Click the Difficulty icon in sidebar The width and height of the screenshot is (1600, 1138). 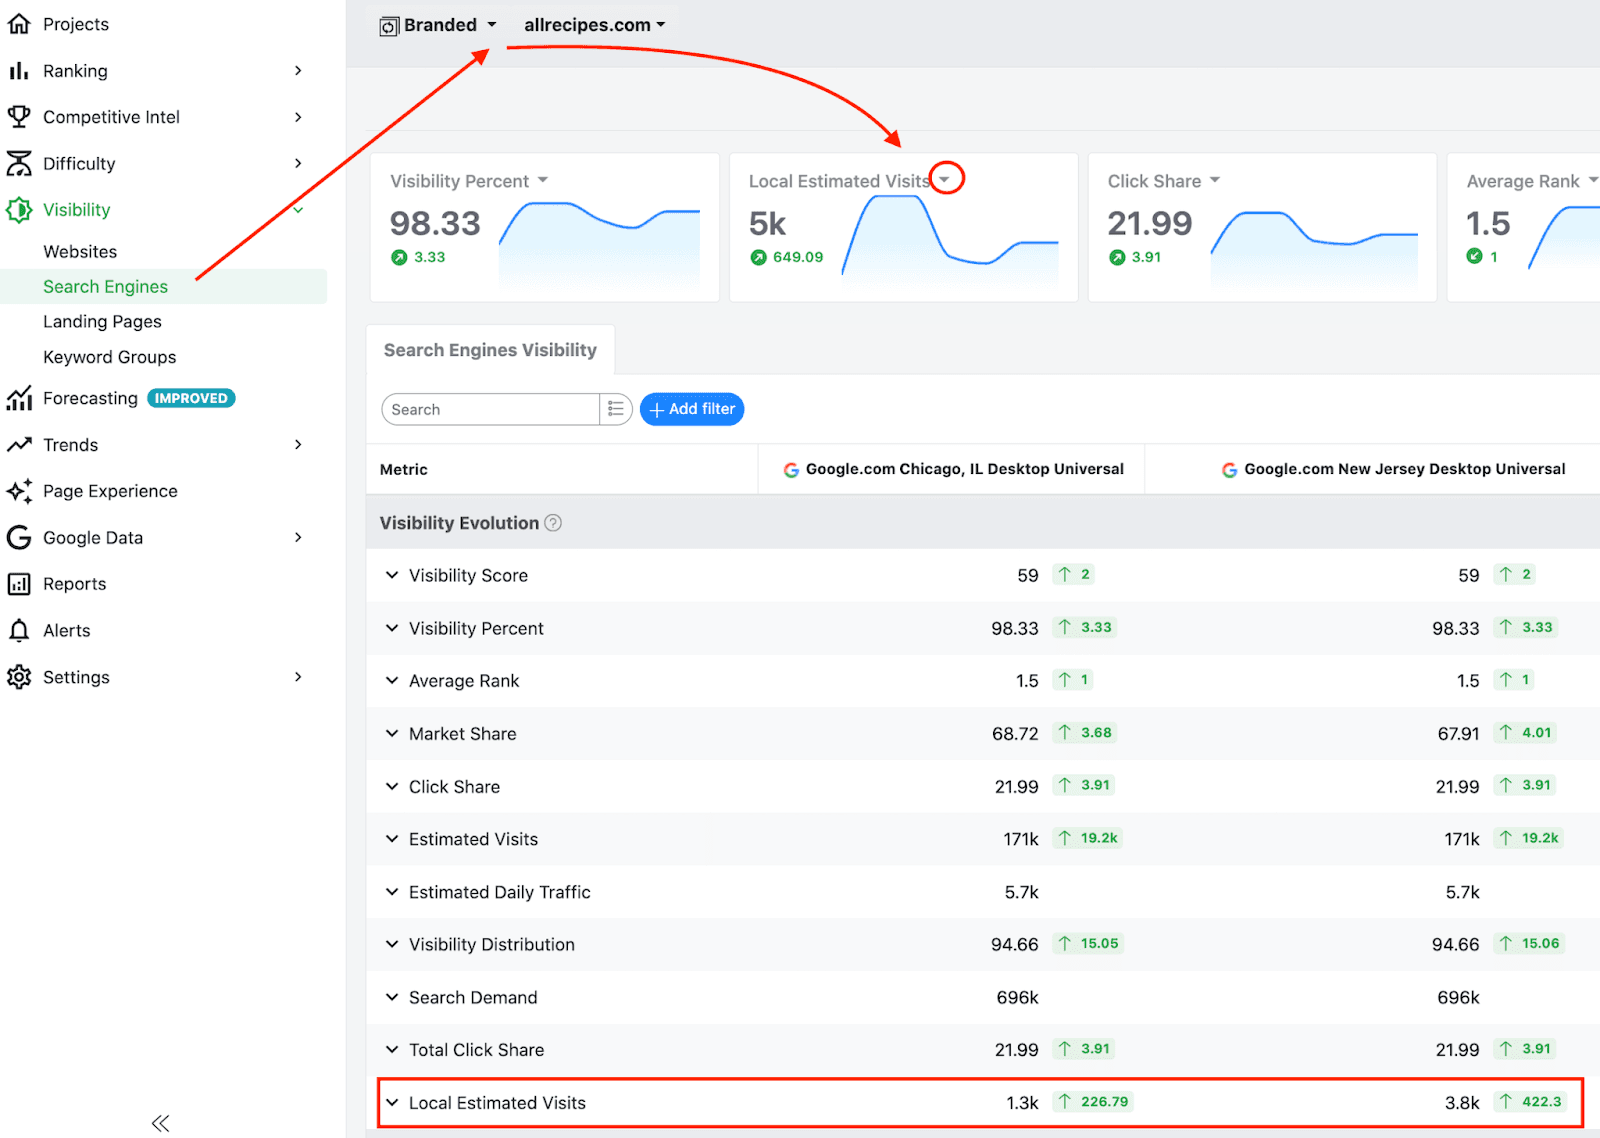tap(19, 163)
